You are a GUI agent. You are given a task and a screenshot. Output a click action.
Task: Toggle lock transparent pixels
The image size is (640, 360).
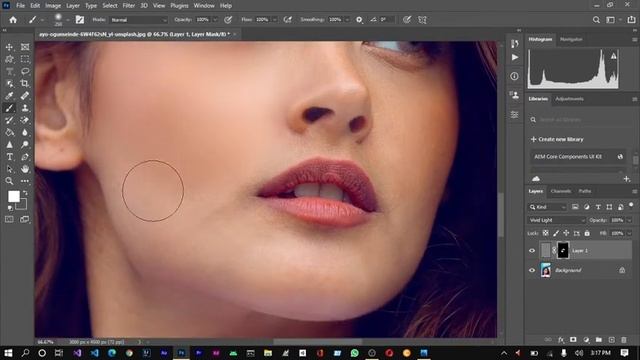click(546, 233)
